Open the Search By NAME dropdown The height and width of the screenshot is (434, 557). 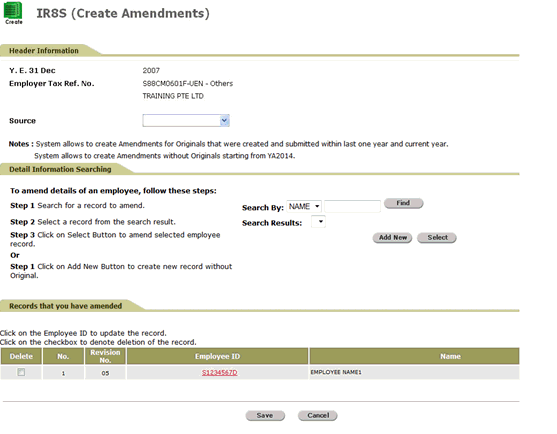(304, 206)
